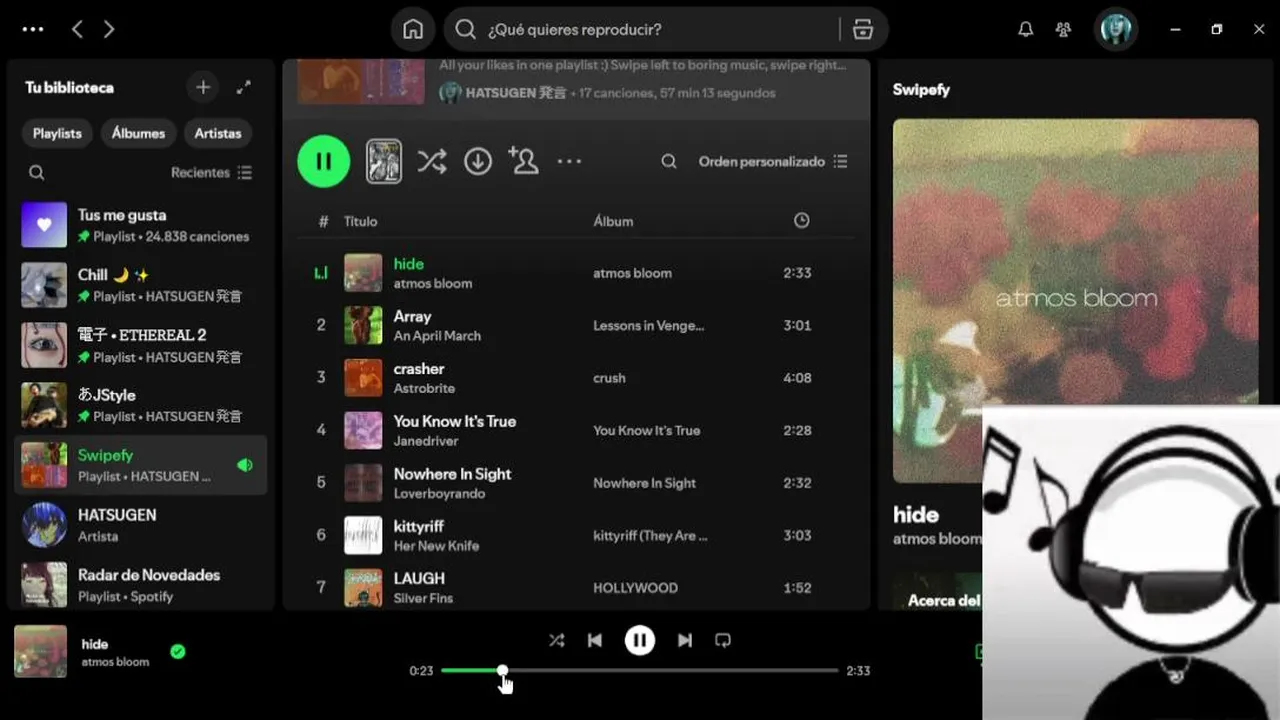This screenshot has width=1280, height=720.
Task: Play the track Array
Action: coord(576,325)
